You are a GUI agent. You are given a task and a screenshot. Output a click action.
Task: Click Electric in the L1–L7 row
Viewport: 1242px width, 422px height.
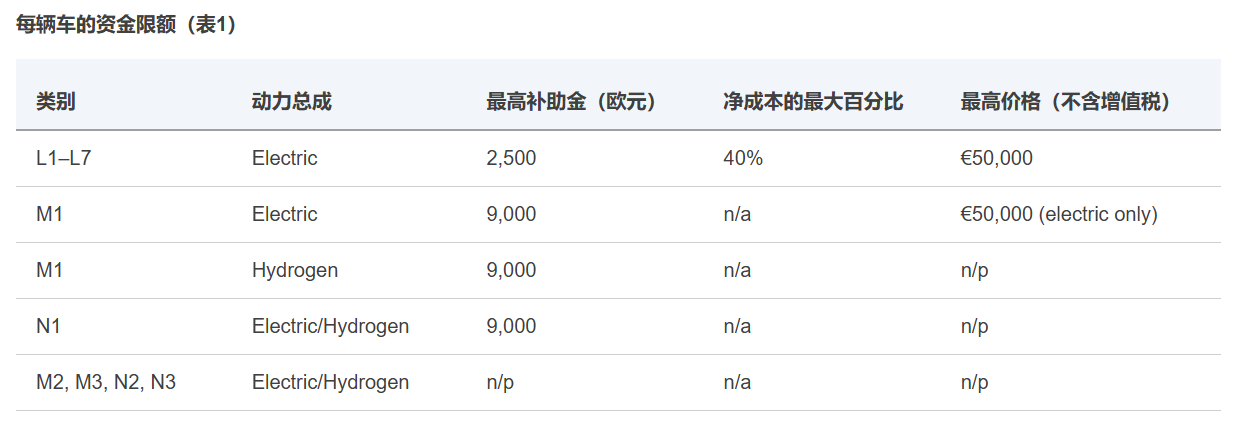285,158
